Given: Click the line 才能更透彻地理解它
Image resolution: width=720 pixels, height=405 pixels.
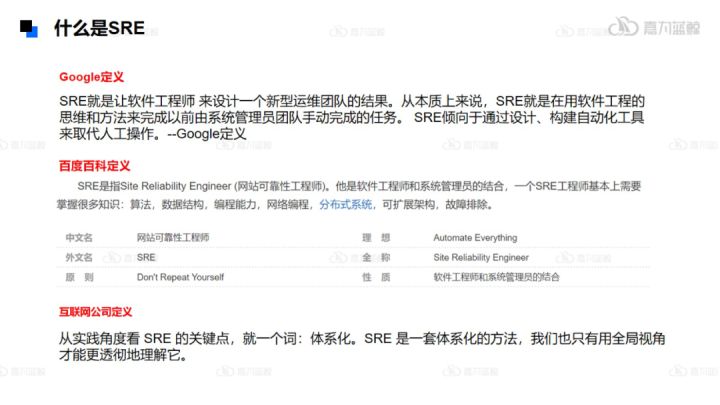Looking at the screenshot, I should click(x=123, y=355).
